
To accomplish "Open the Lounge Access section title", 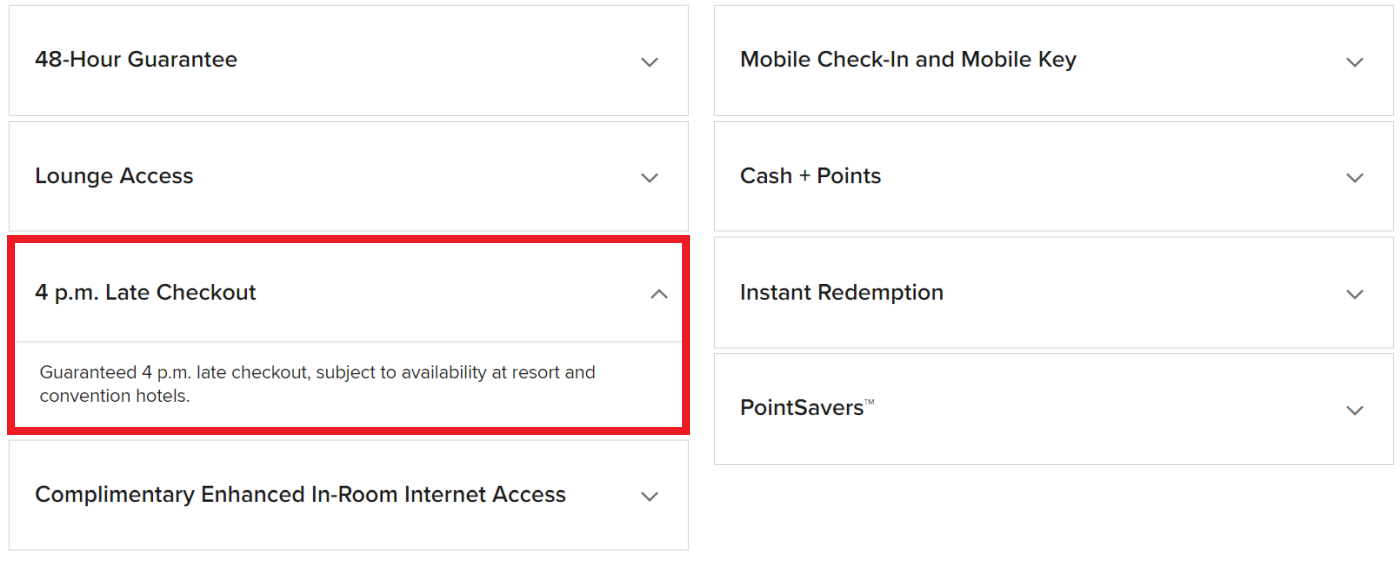I will (114, 176).
